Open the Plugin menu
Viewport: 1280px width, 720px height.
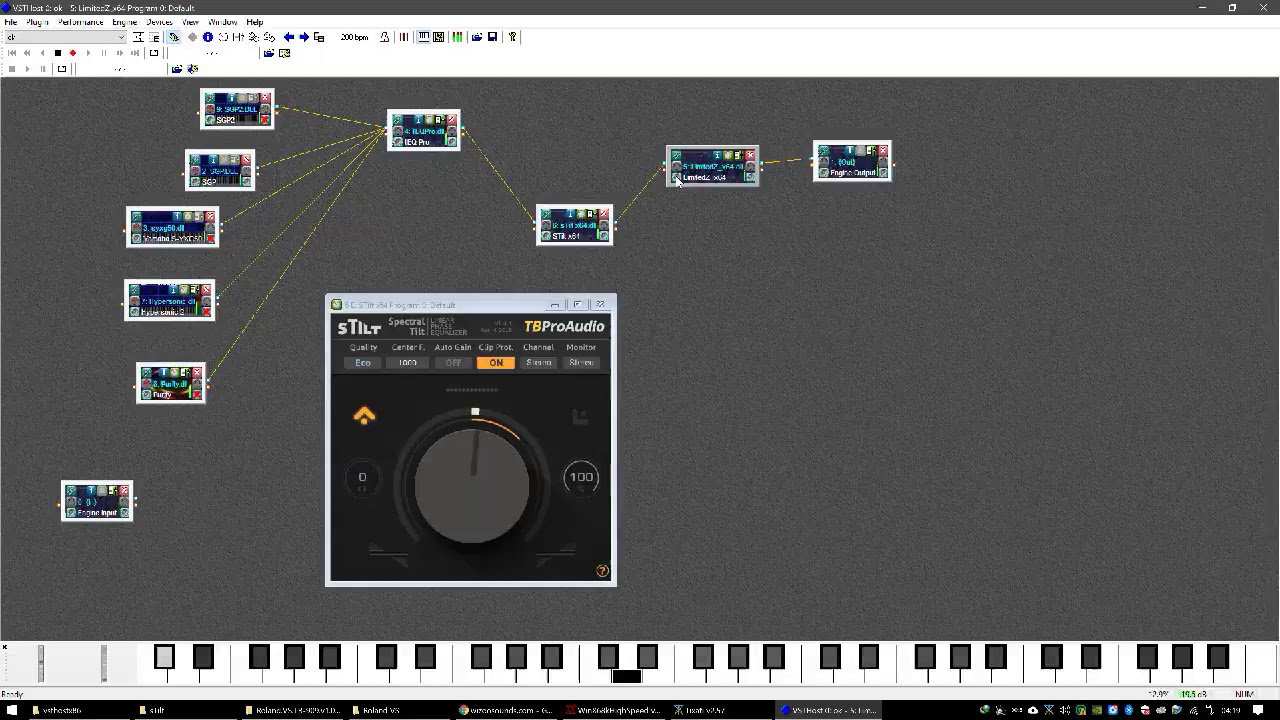pos(38,22)
